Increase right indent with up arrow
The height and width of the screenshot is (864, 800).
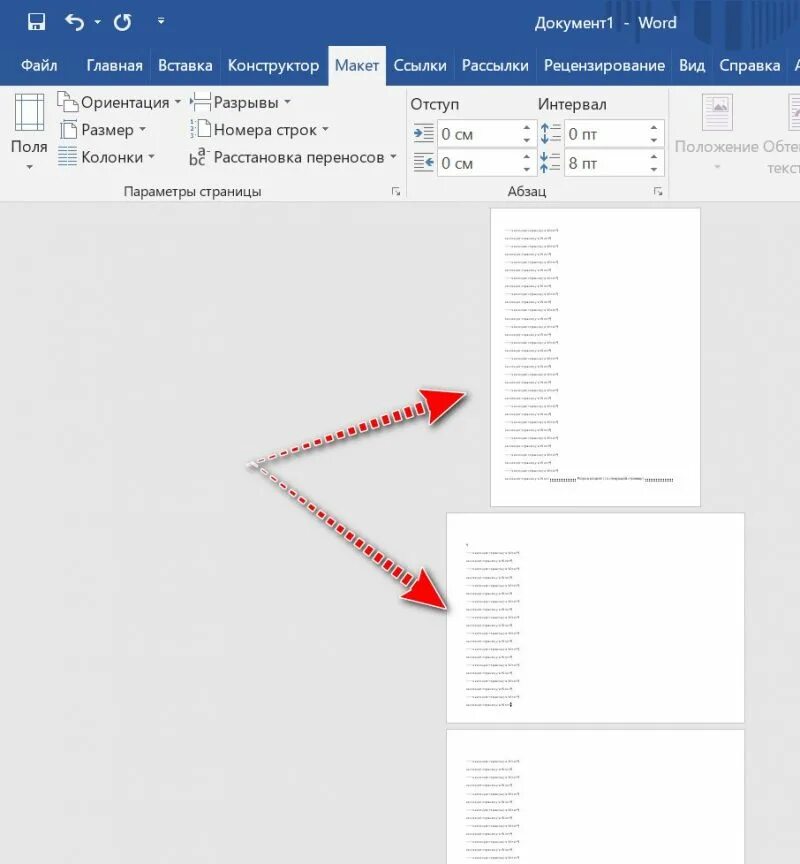click(527, 156)
